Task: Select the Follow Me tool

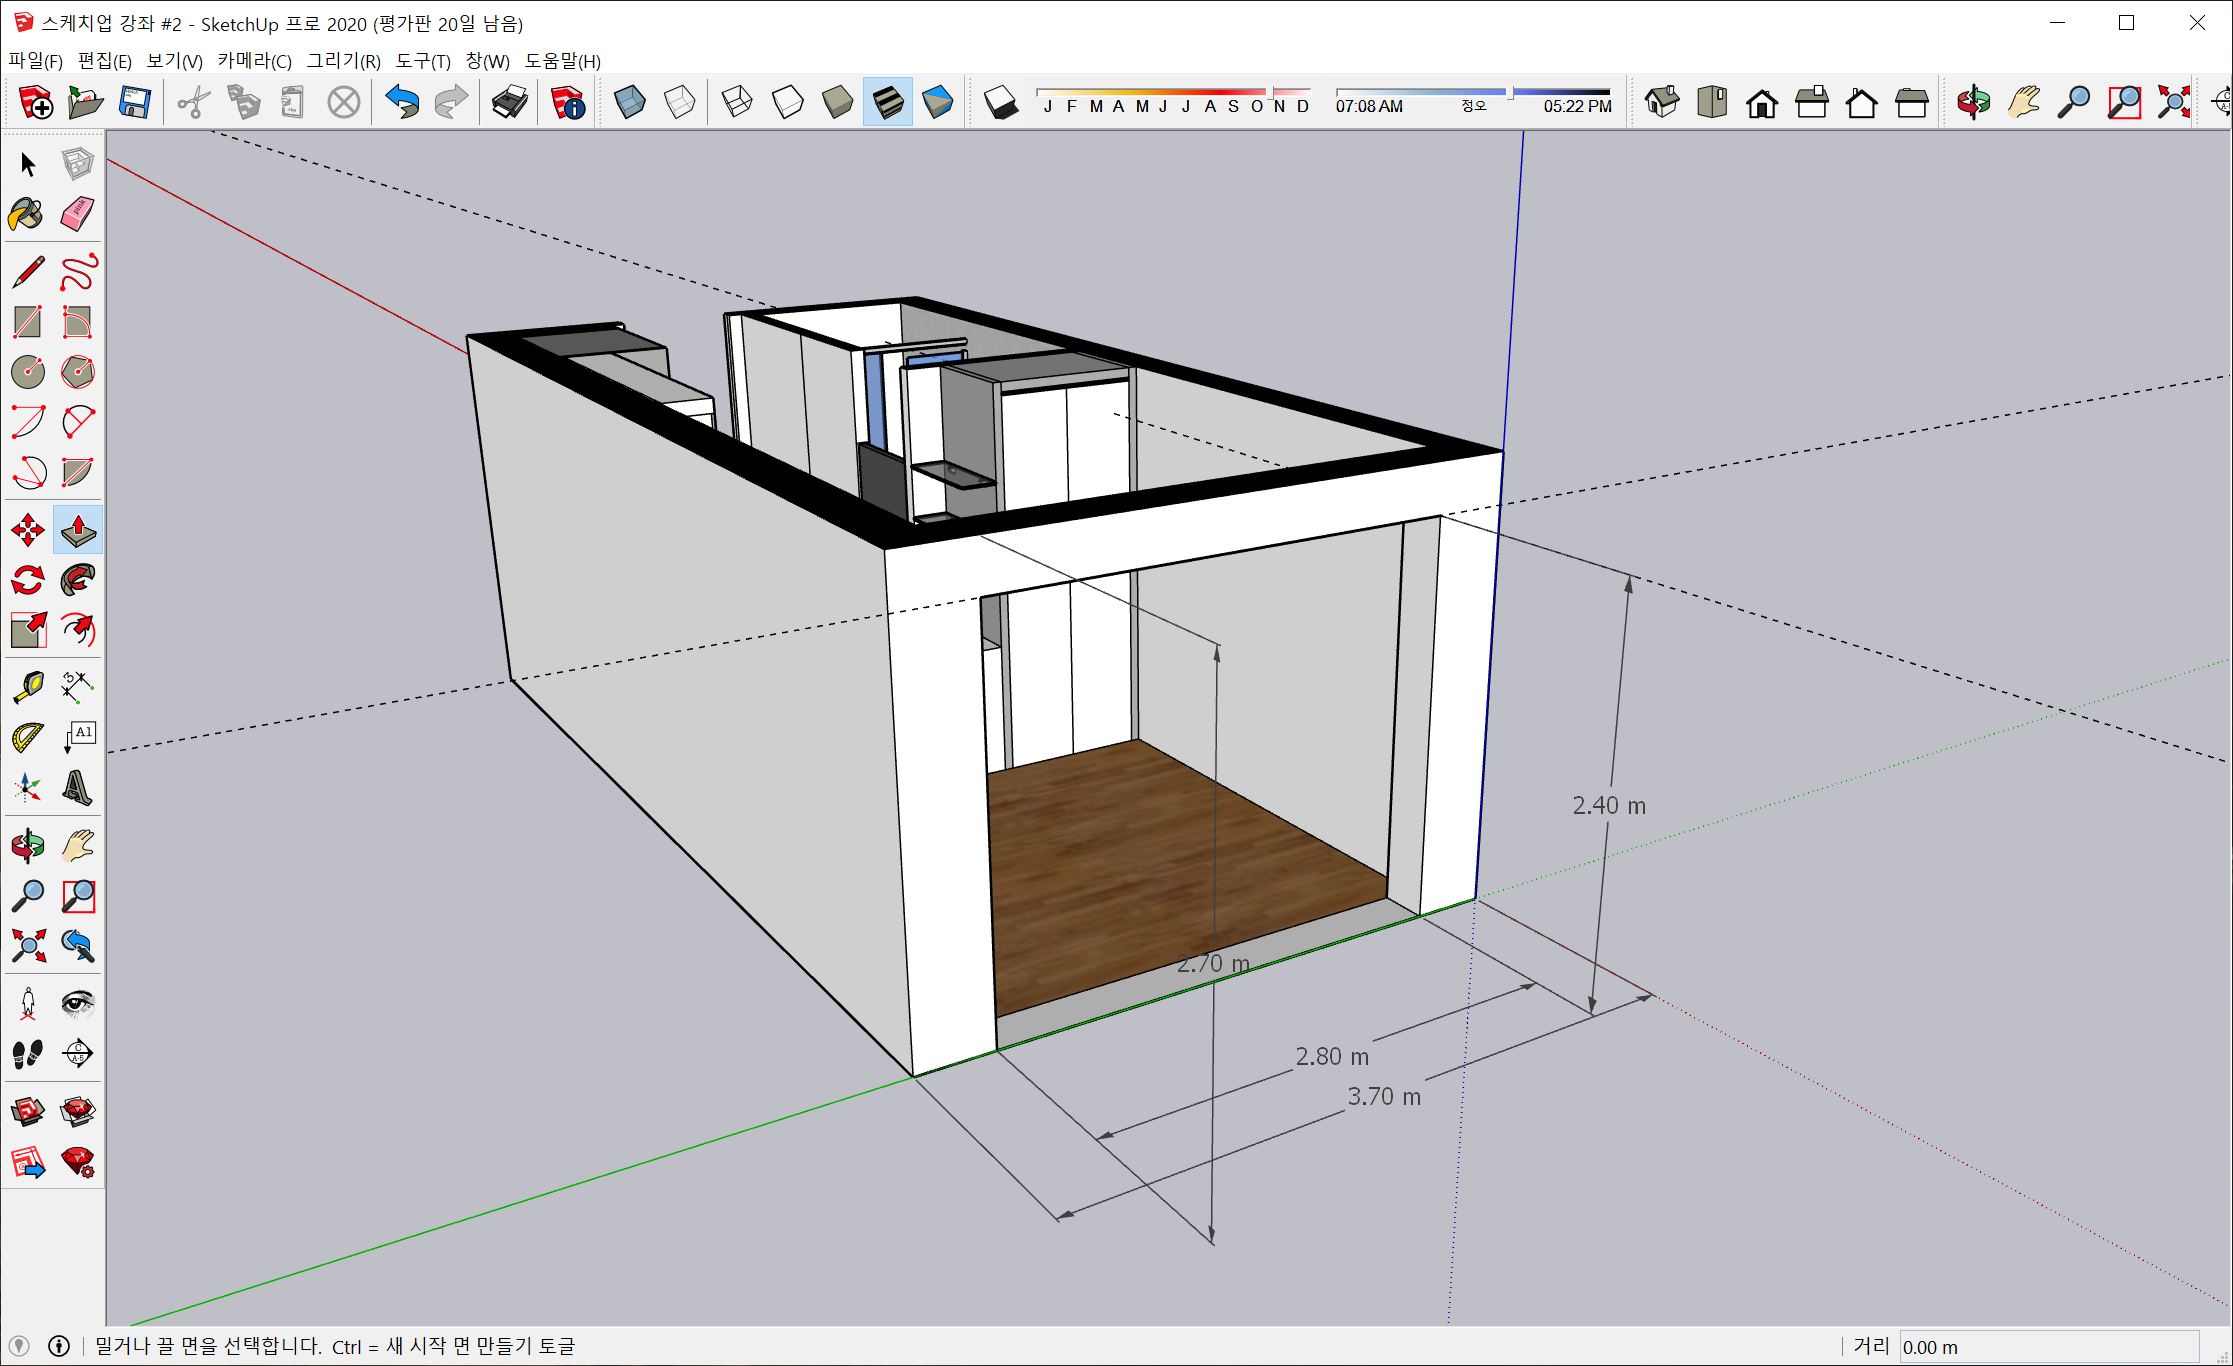Action: [78, 580]
